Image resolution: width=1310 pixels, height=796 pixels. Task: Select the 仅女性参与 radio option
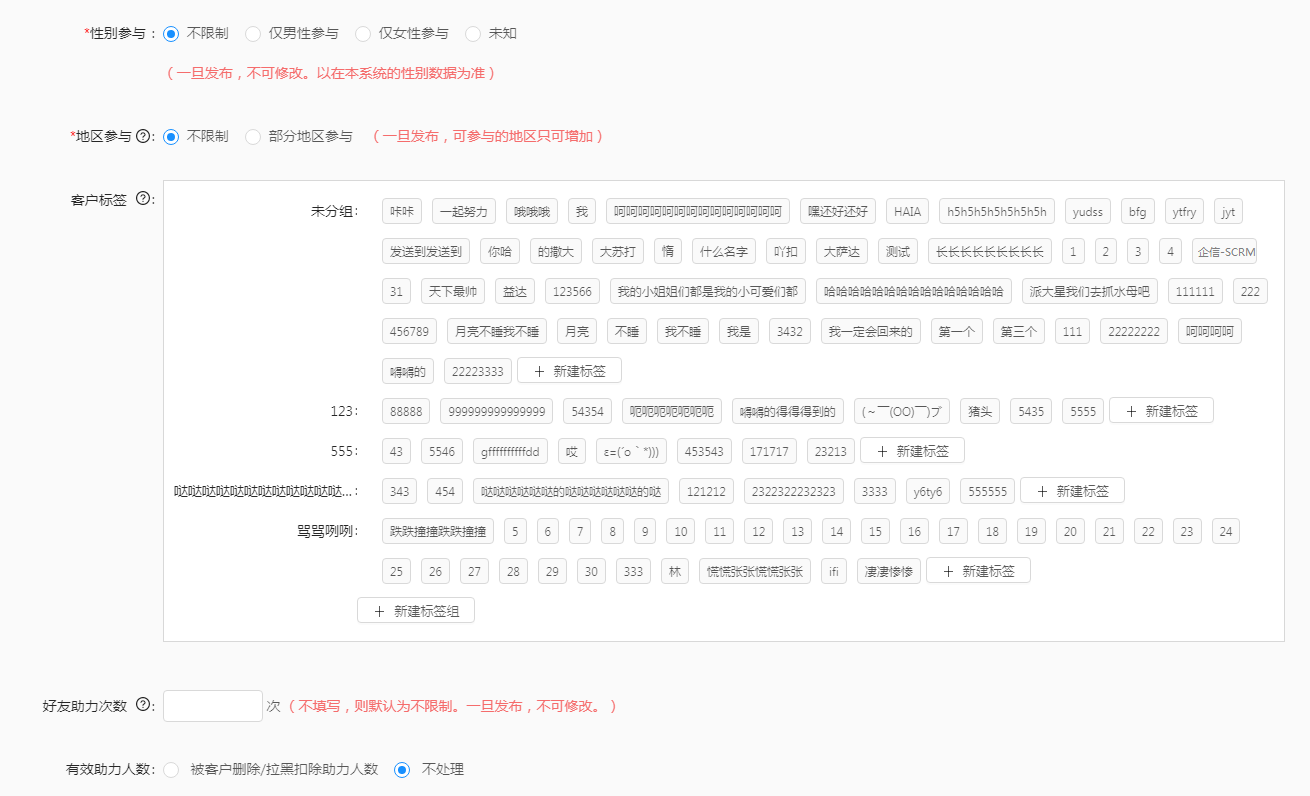click(363, 34)
